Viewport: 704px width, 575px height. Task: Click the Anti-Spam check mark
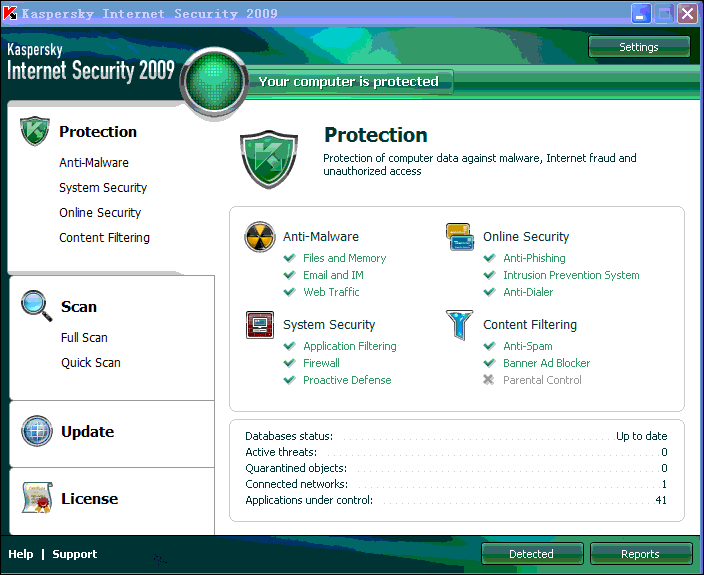pyautogui.click(x=489, y=346)
